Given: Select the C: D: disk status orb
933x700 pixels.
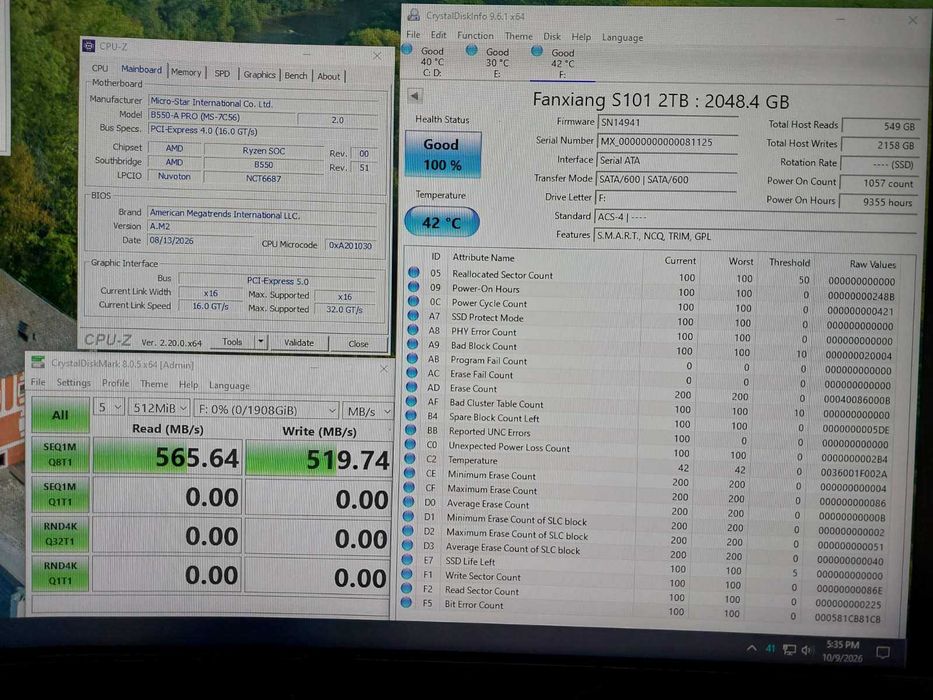Looking at the screenshot, I should point(408,49).
